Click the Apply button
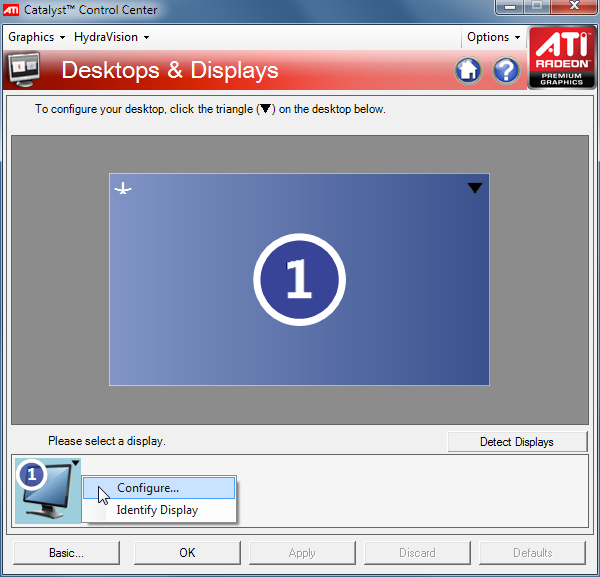600x577 pixels. tap(302, 553)
